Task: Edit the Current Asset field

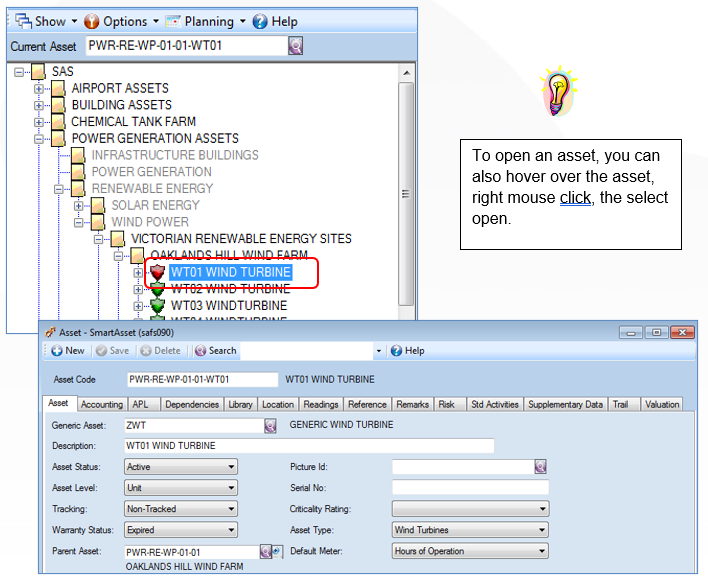Action: pos(186,46)
